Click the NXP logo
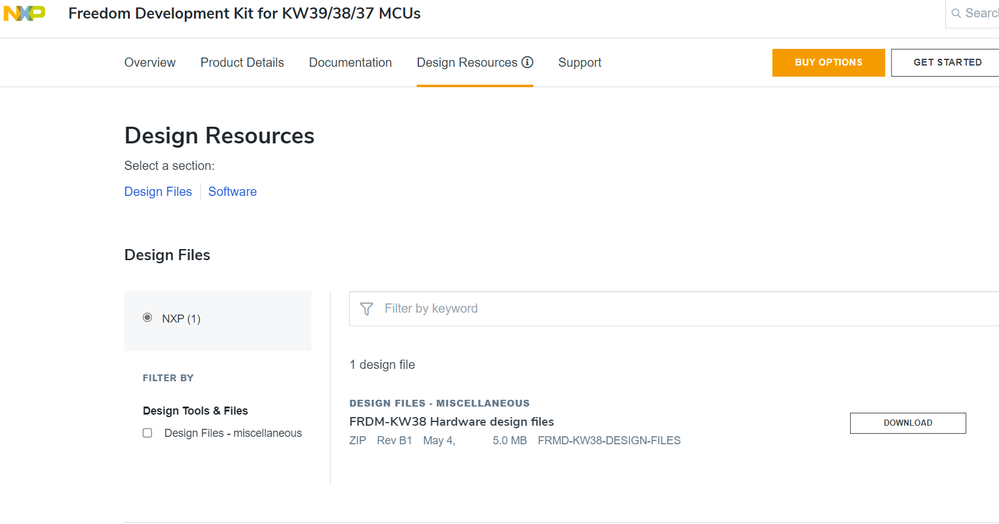The height and width of the screenshot is (524, 999). pos(24,13)
